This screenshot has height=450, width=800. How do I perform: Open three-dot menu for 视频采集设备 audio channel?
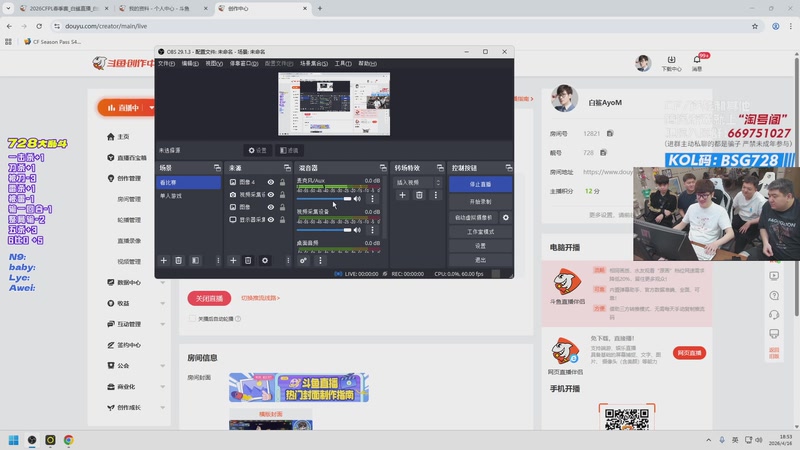coord(372,230)
